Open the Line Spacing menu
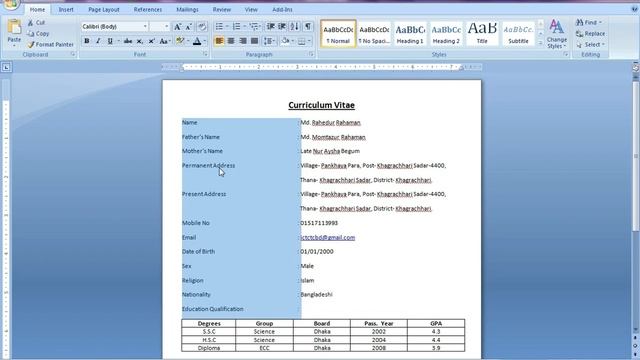Viewport: 640px width, 360px height. tap(269, 41)
